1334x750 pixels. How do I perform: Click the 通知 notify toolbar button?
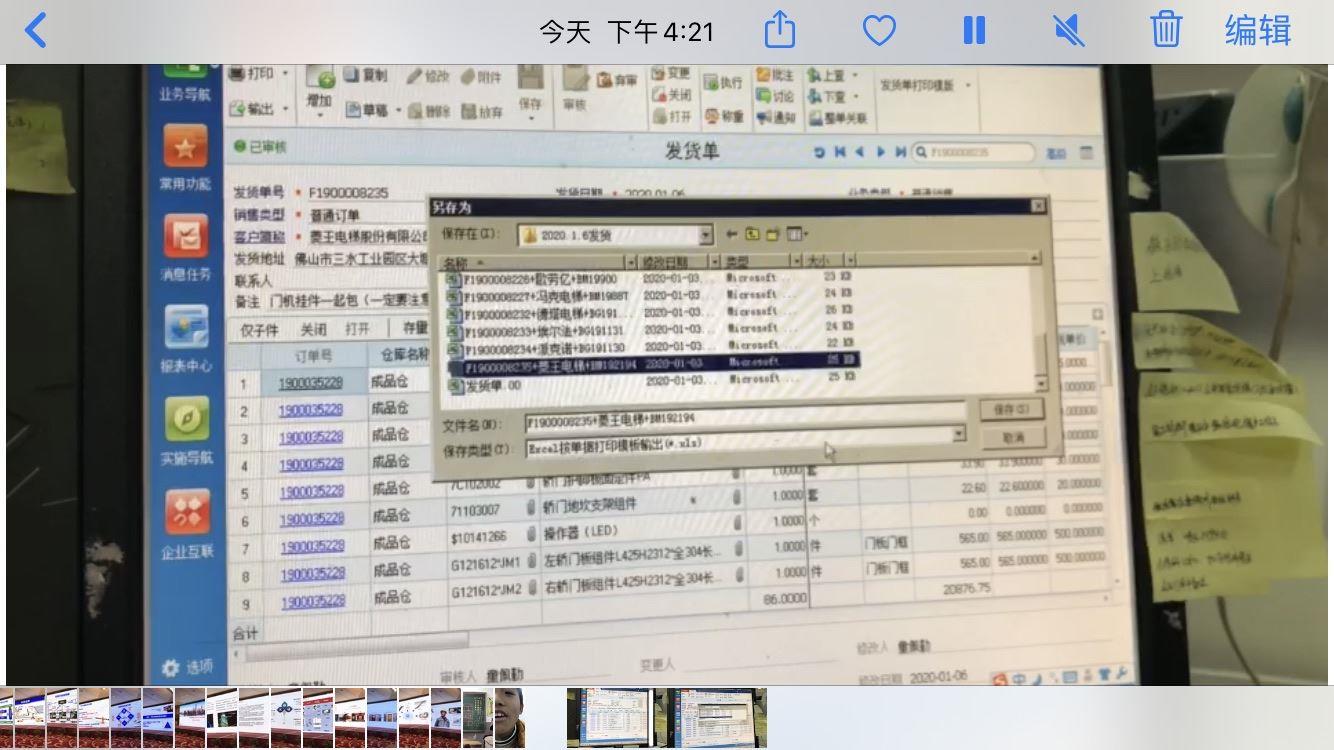[776, 117]
